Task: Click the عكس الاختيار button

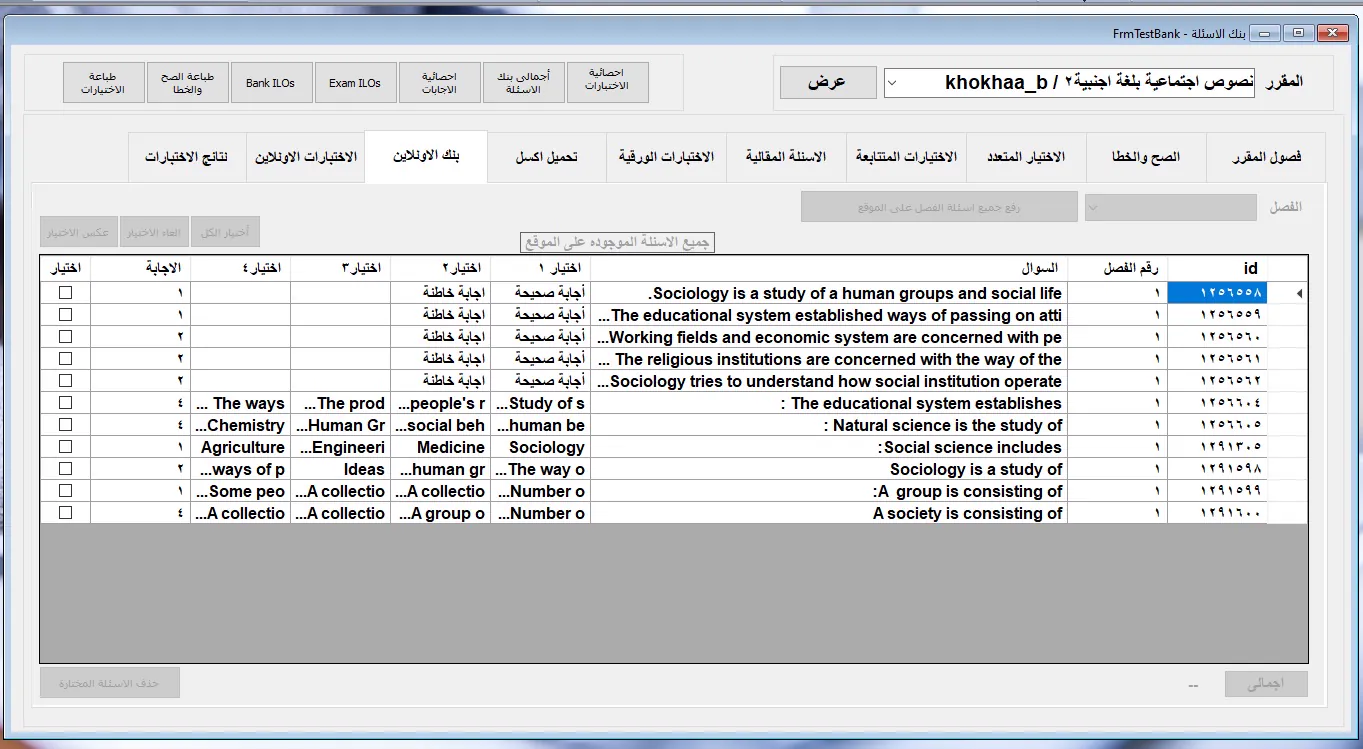Action: 79,232
